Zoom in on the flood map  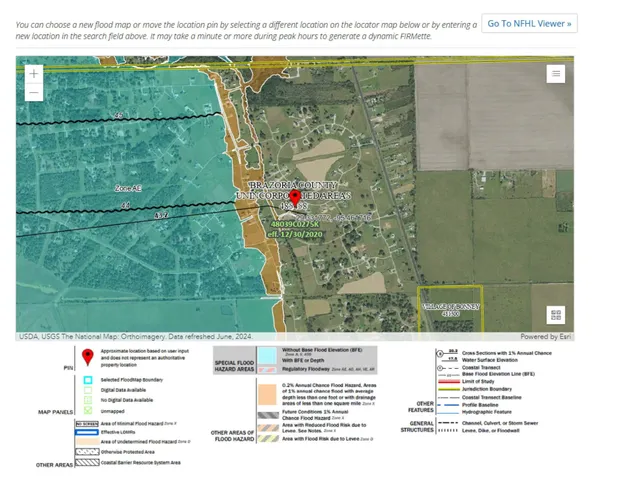(34, 74)
